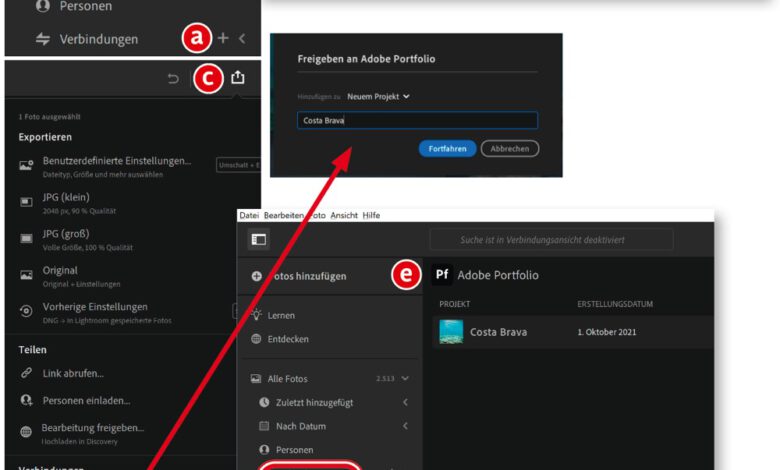780x470 pixels.
Task: Open the Neuem Projekt dropdown
Action: coord(379,96)
